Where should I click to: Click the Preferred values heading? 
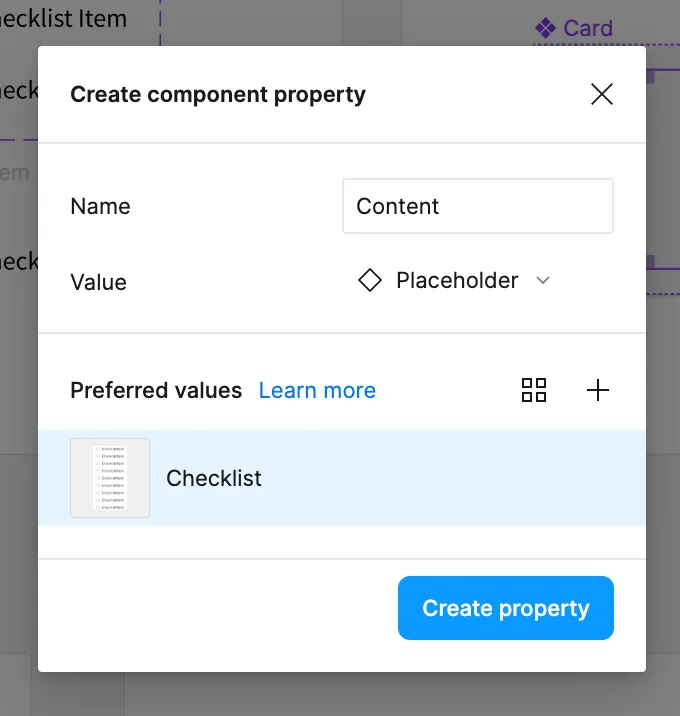[x=156, y=390]
